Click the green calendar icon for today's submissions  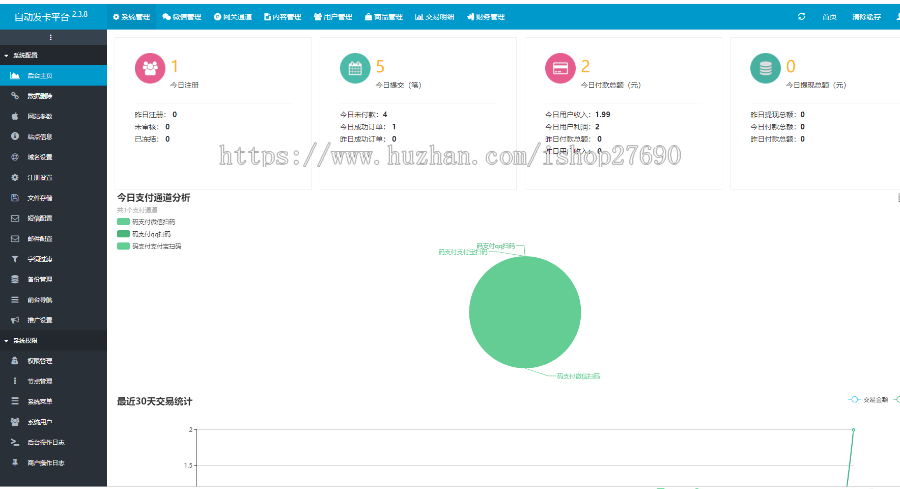(355, 68)
